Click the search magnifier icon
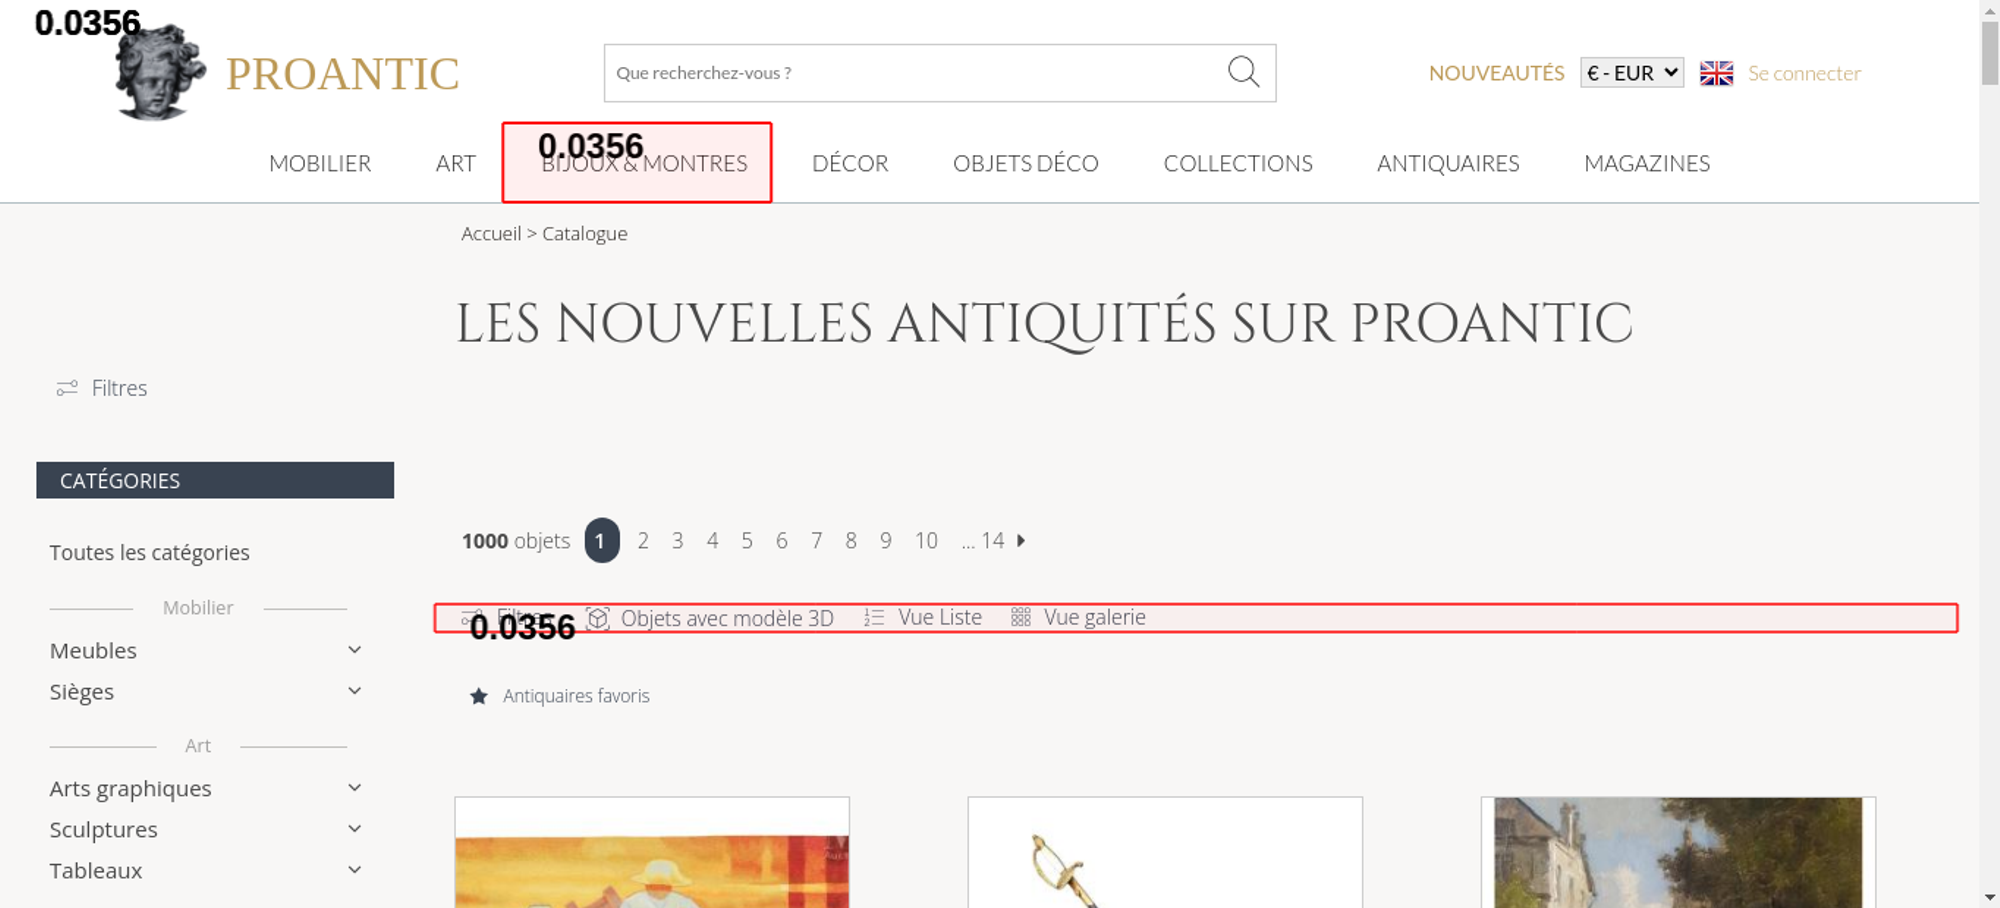Viewport: 2000px width, 908px height. tap(1243, 72)
